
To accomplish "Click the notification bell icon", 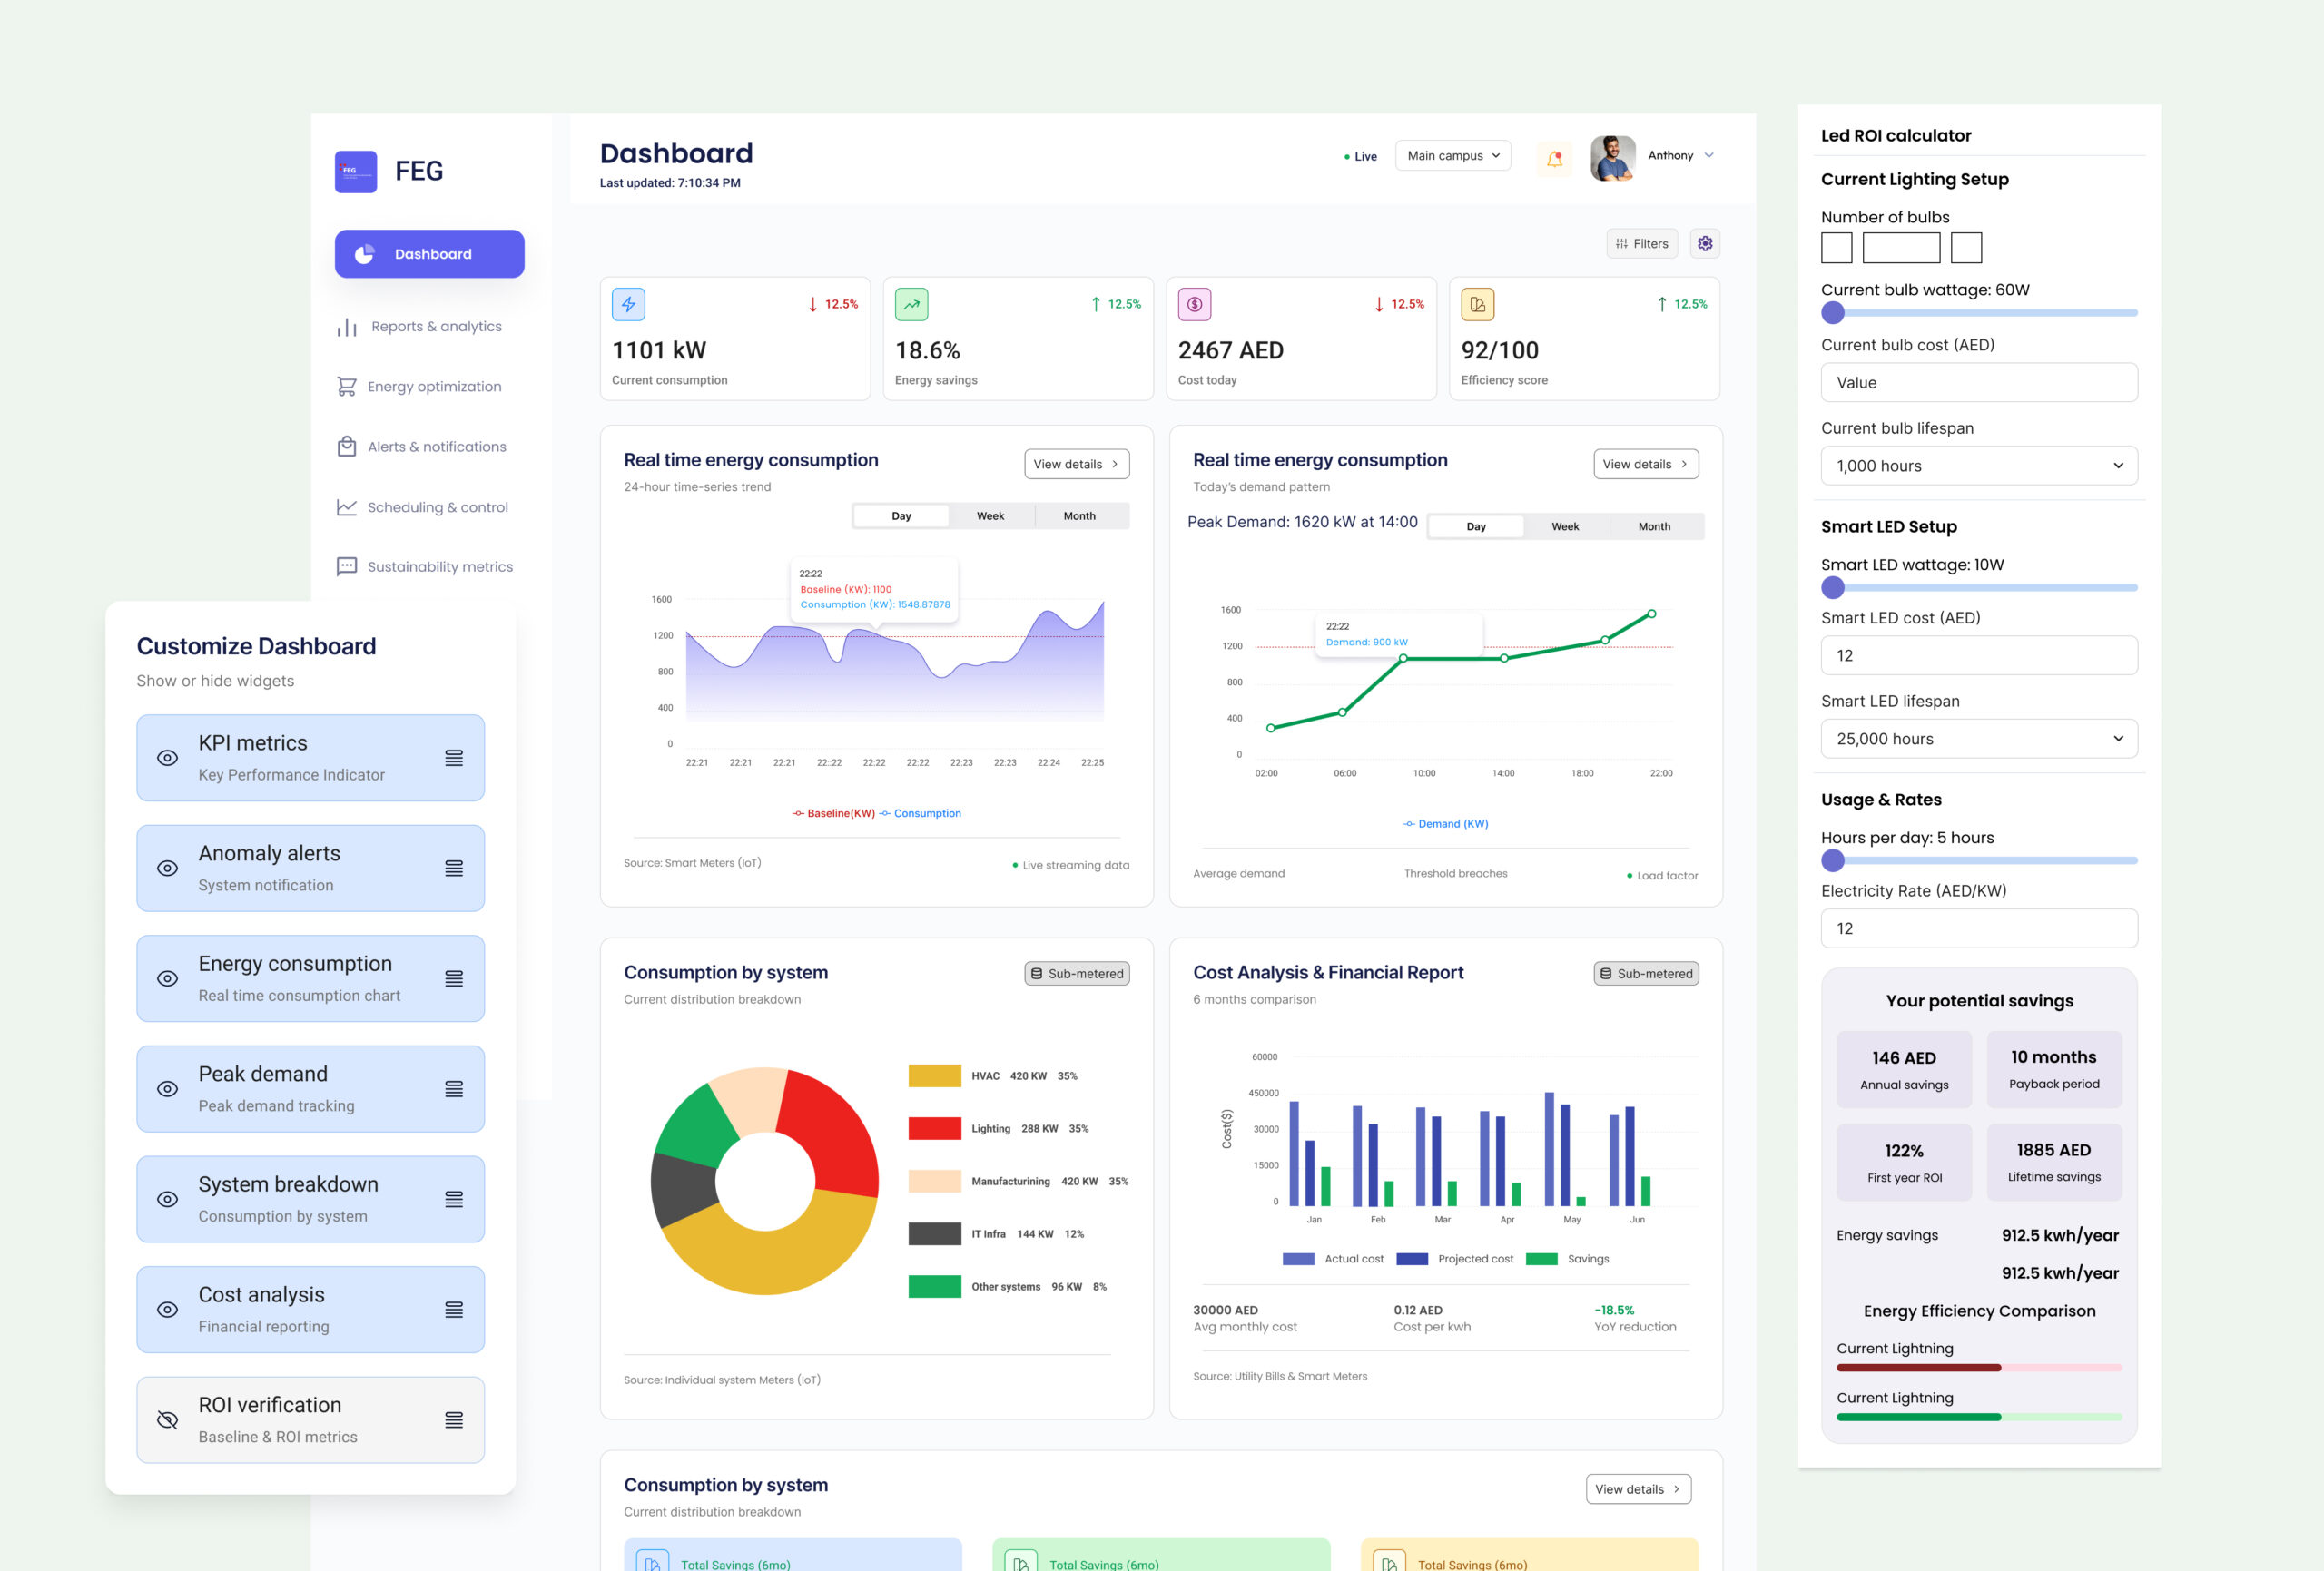I will (x=1554, y=158).
